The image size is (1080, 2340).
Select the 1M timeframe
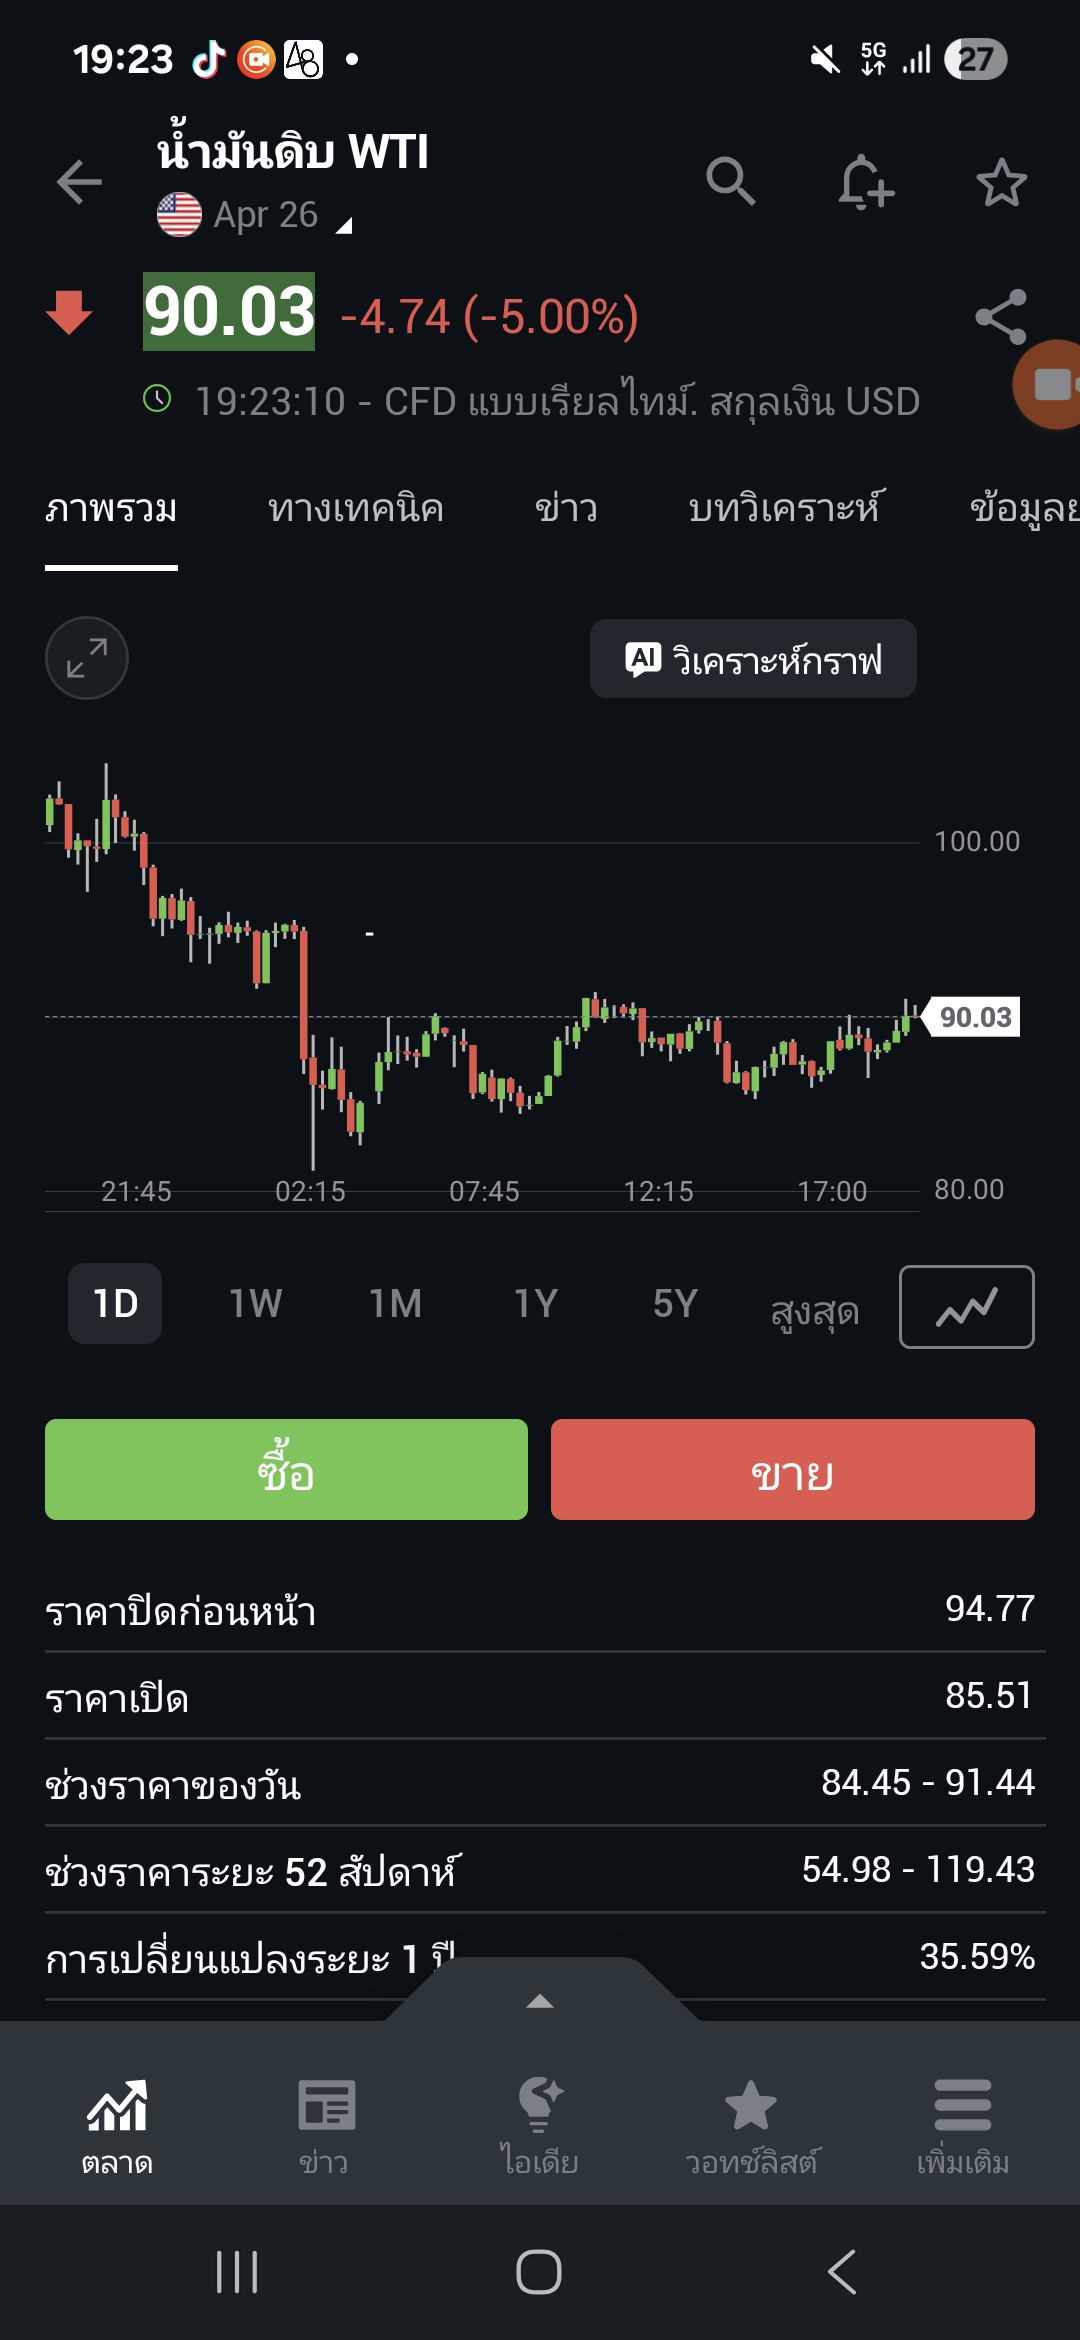coord(396,1304)
